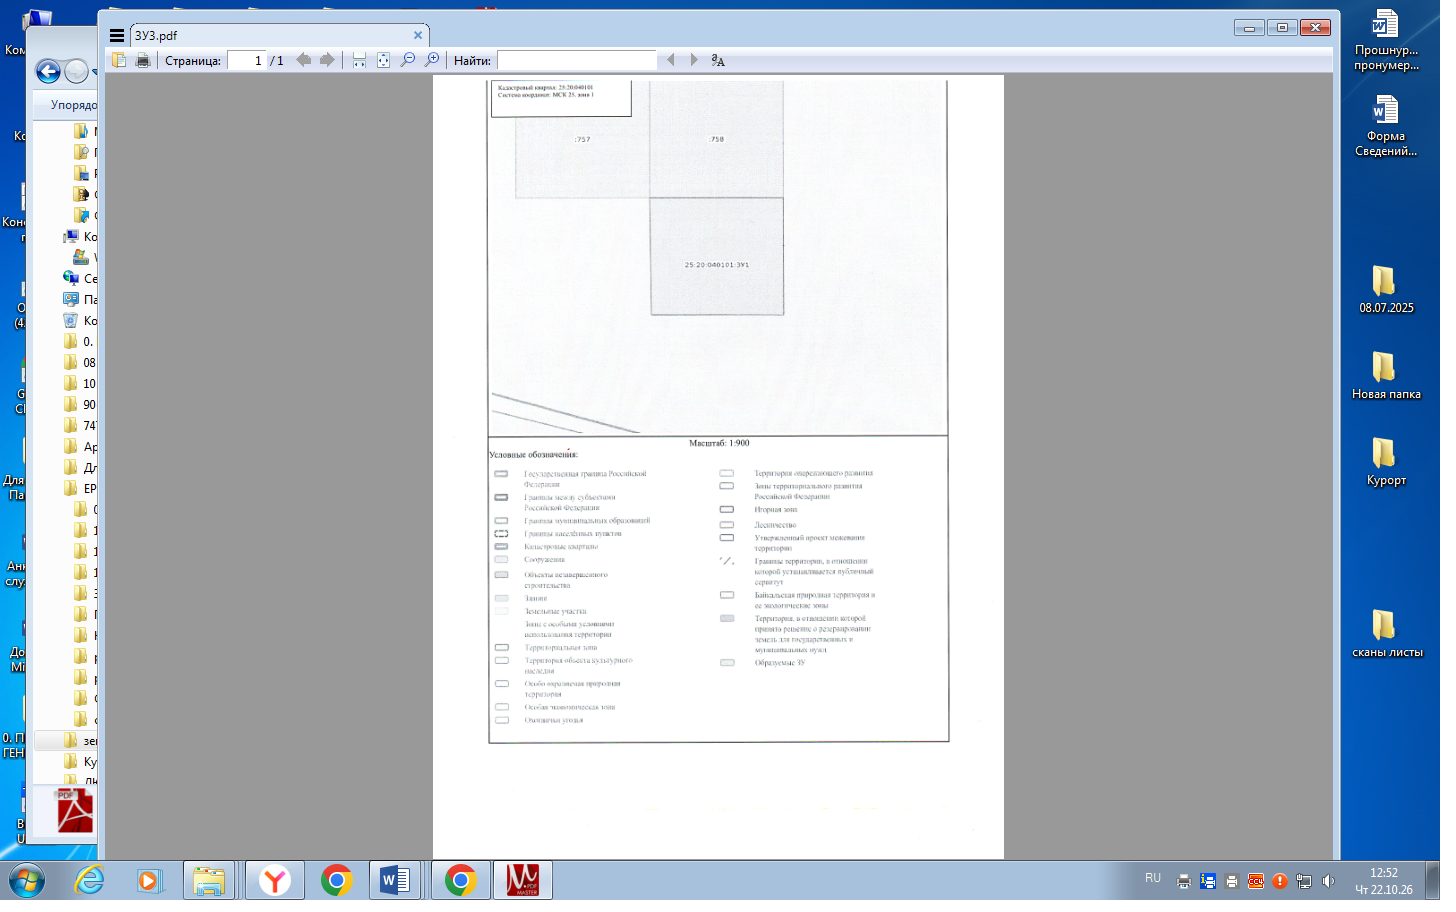Click the Условные обозначения: heading
The image size is (1456, 912).
pos(533,455)
